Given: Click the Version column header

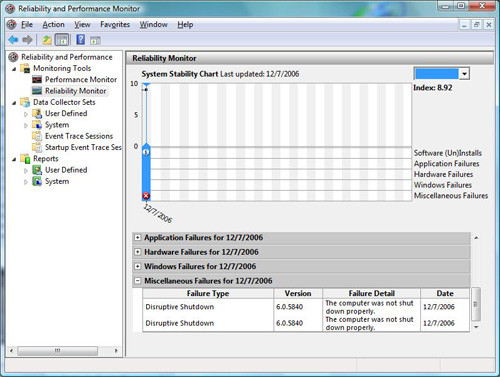Looking at the screenshot, I should pyautogui.click(x=298, y=293).
